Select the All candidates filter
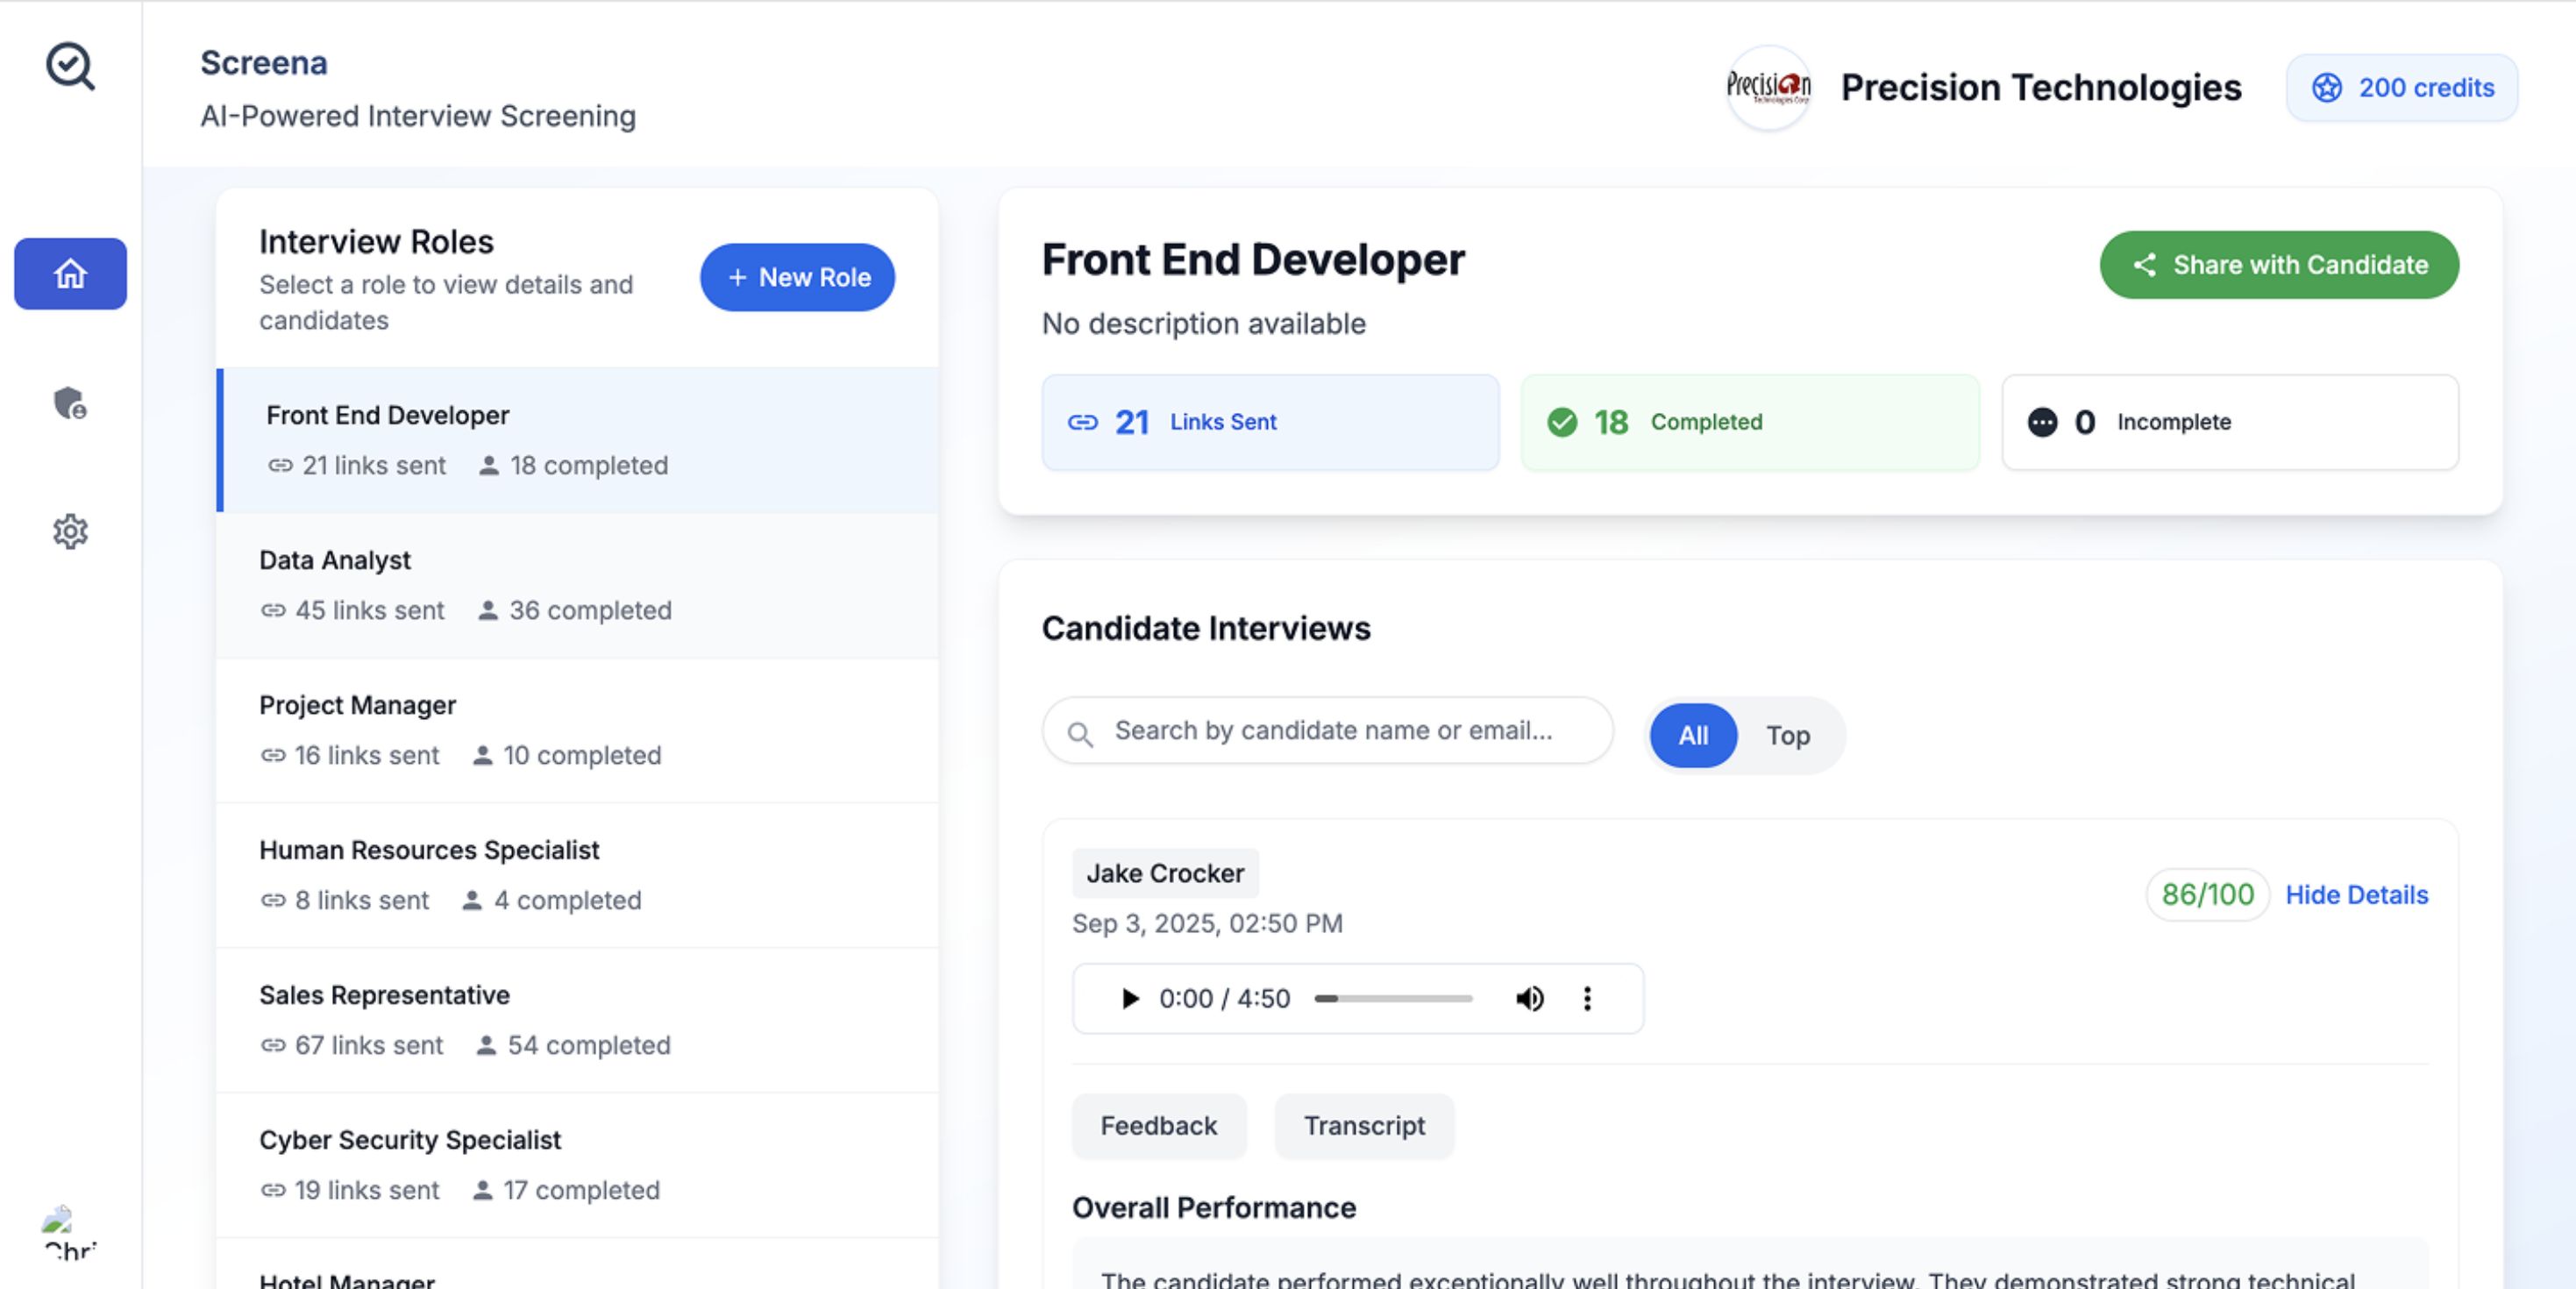 coord(1692,735)
